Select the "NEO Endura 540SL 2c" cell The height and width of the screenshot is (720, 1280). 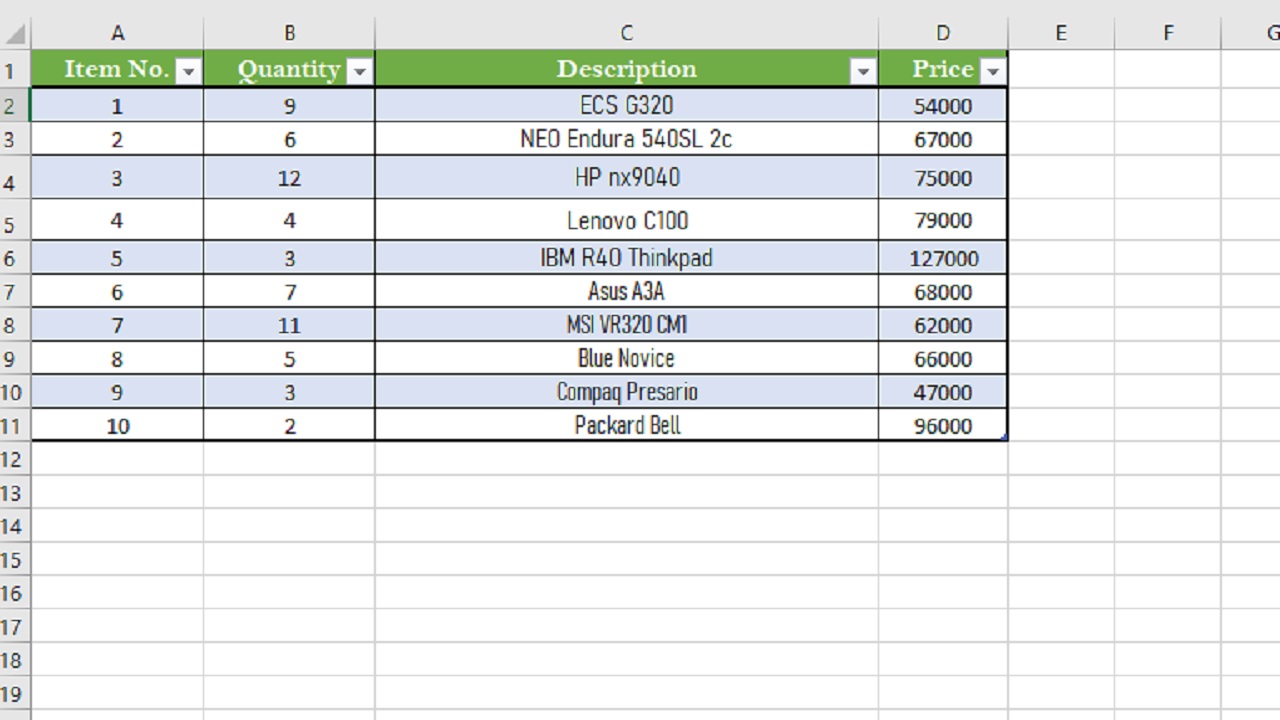[x=627, y=139]
